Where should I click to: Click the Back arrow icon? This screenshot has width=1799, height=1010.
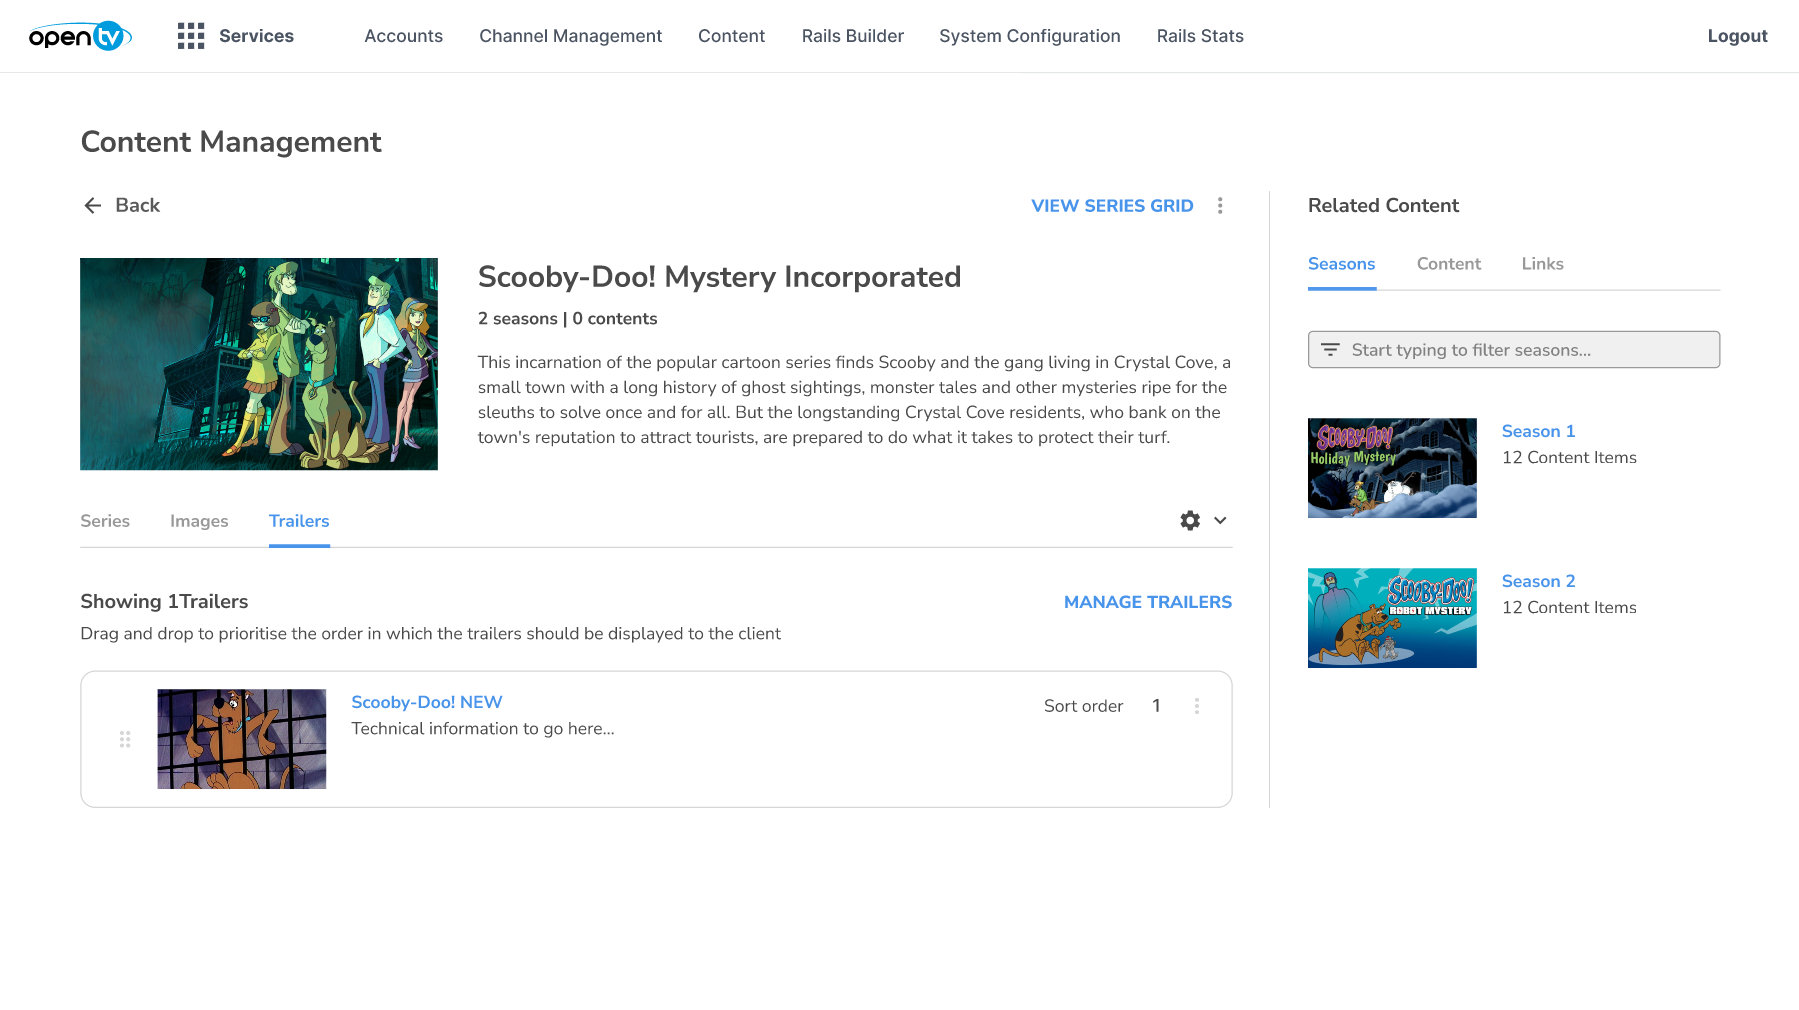click(93, 205)
